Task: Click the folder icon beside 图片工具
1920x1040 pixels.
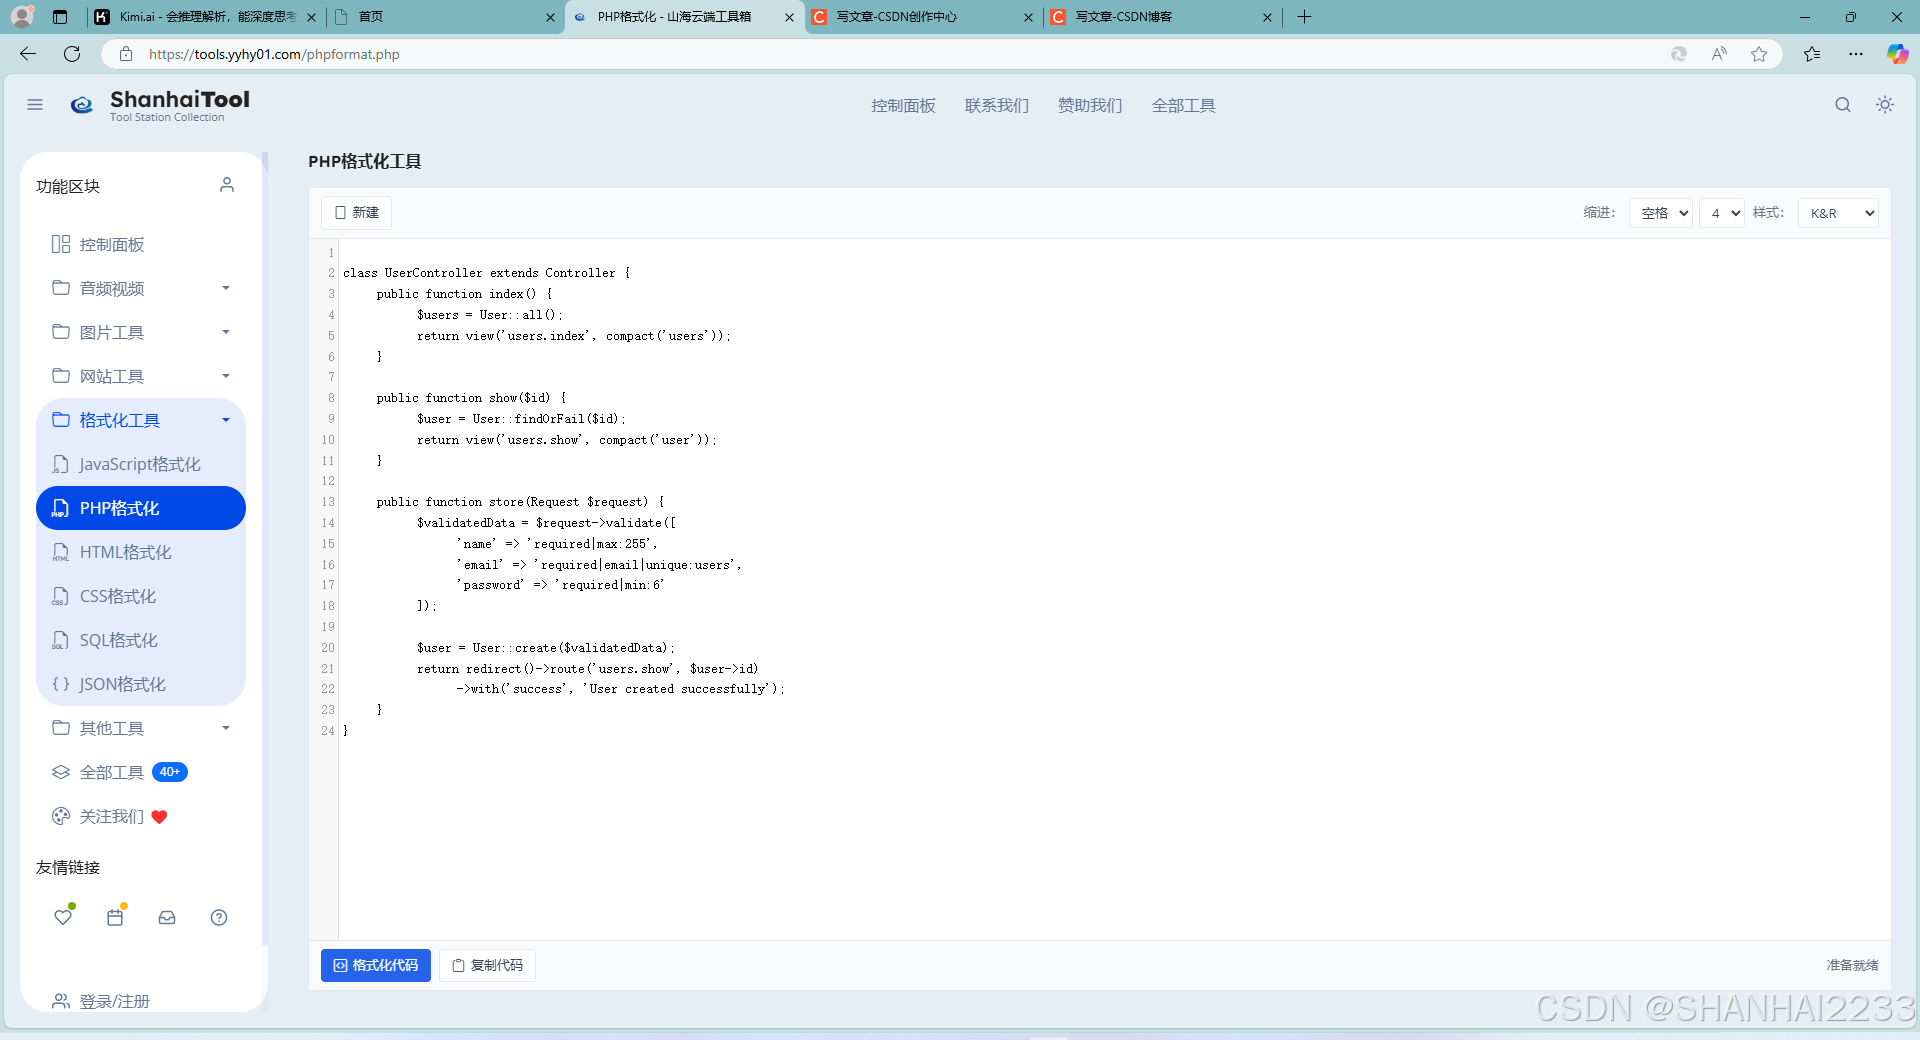Action: (61, 331)
